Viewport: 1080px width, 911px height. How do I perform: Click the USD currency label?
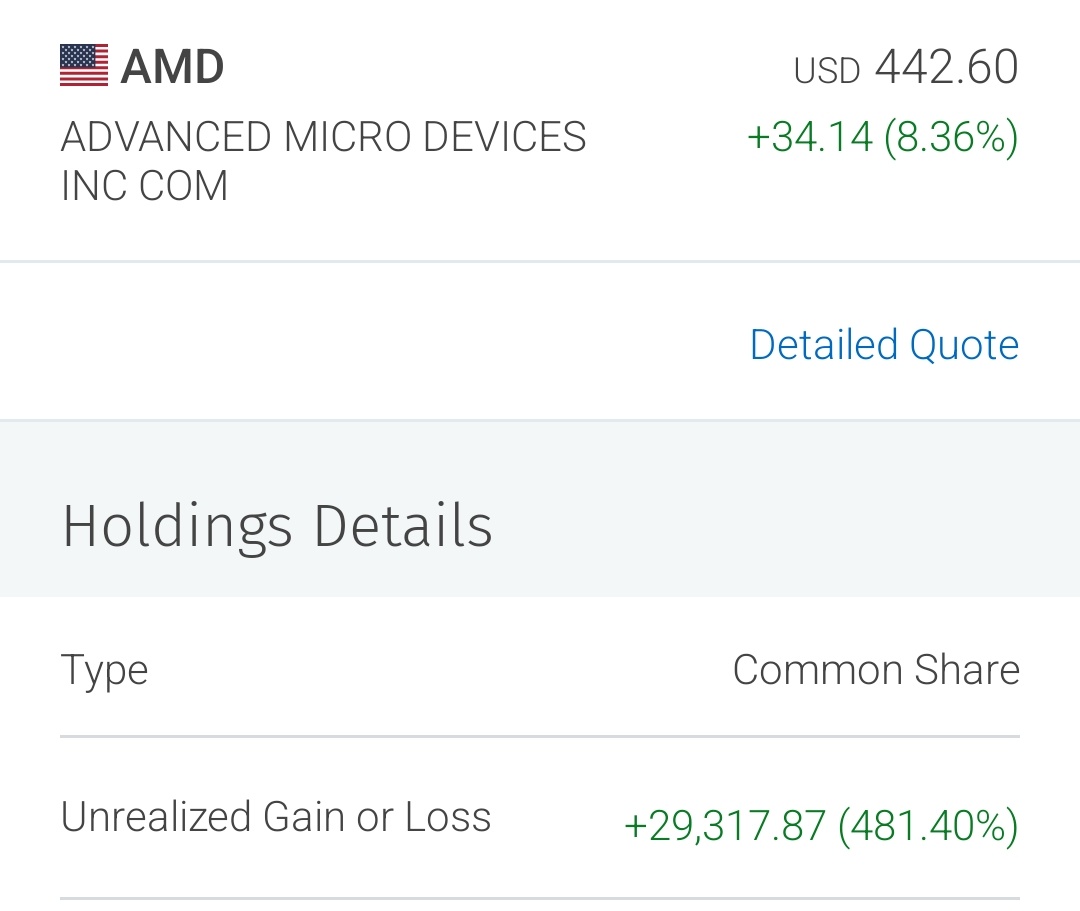pyautogui.click(x=827, y=70)
